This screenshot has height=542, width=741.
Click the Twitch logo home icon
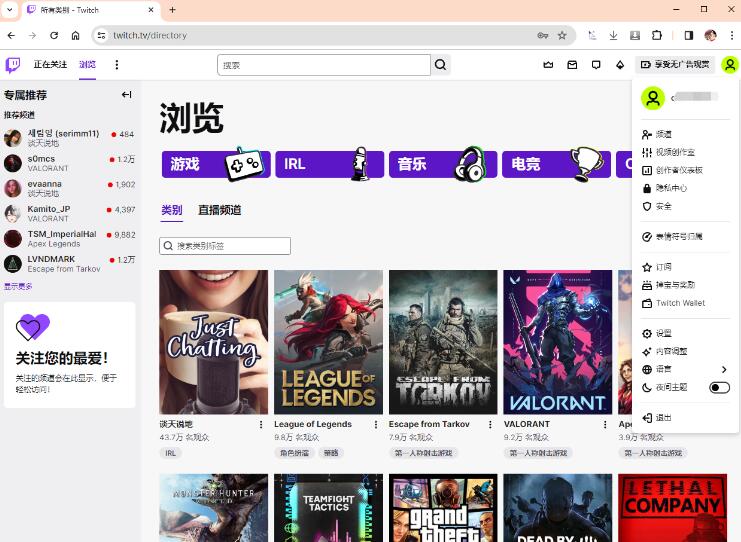(12, 65)
